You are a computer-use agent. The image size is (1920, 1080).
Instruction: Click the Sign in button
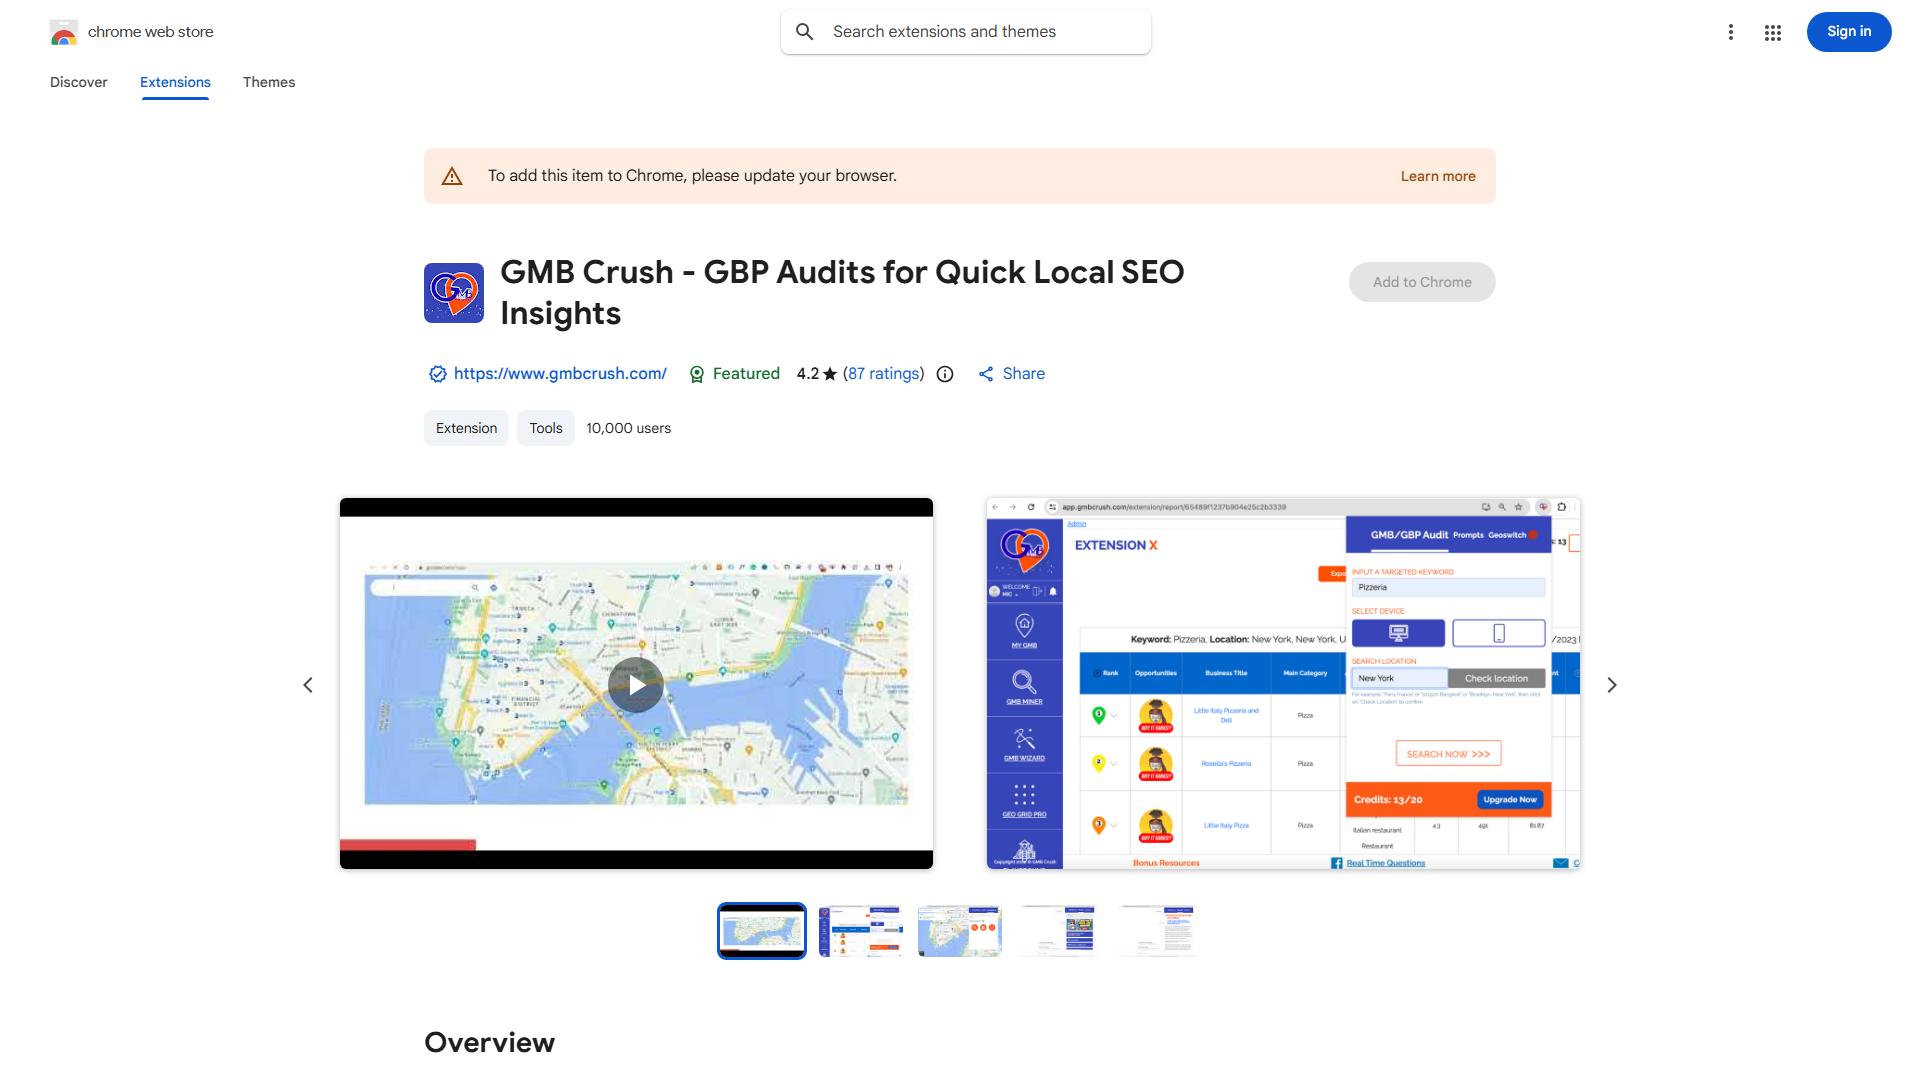1848,31
